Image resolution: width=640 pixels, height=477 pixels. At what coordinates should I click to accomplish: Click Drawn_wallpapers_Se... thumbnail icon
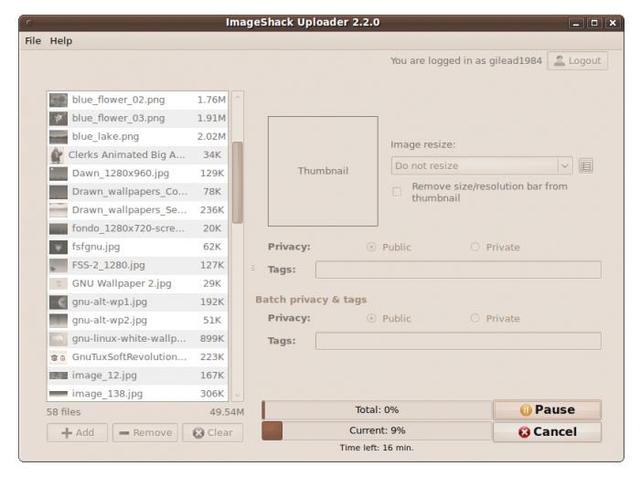(58, 210)
